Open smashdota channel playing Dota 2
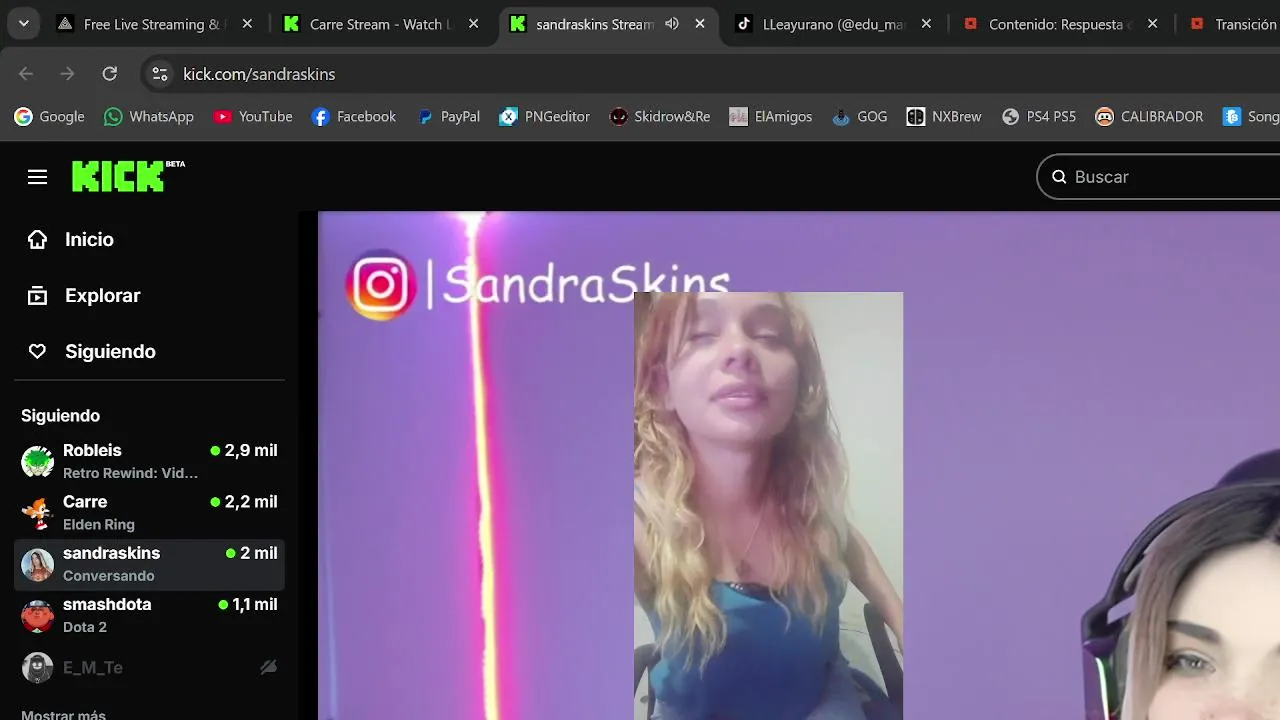 [x=150, y=615]
